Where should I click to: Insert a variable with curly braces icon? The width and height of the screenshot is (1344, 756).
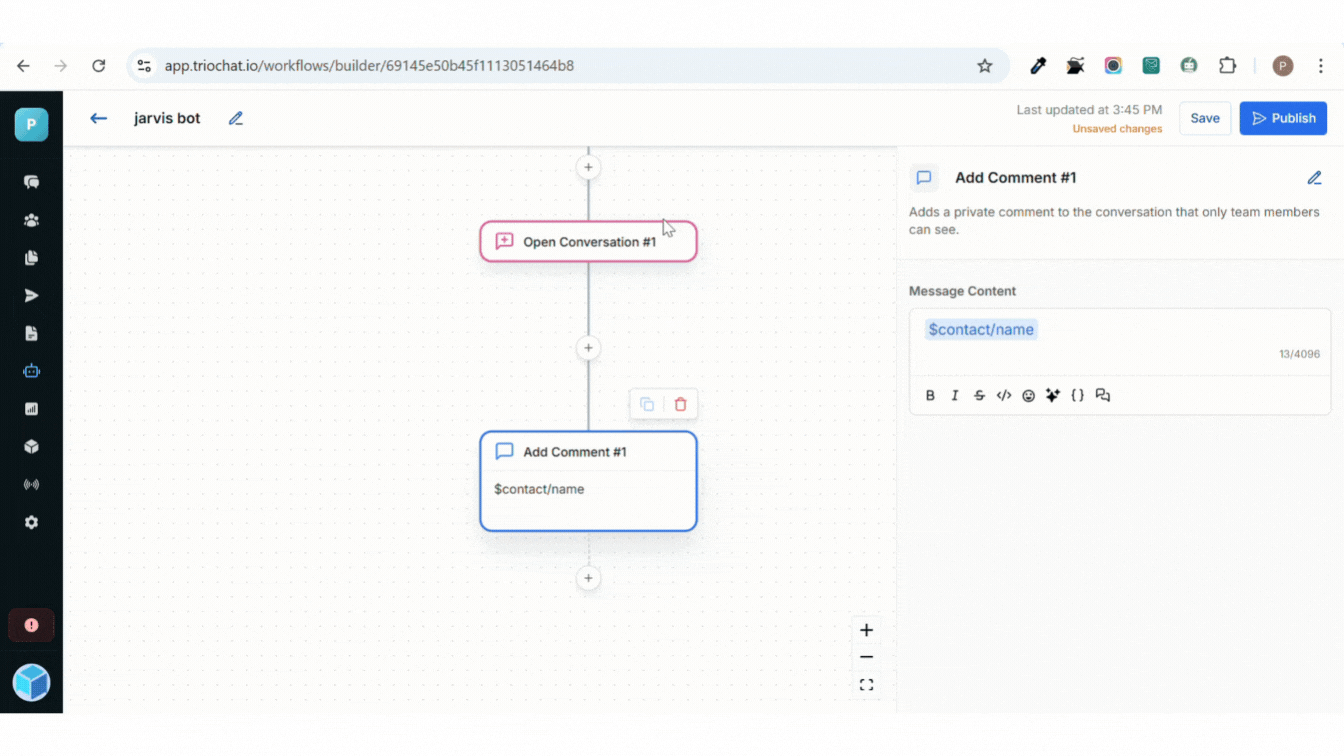(1077, 396)
